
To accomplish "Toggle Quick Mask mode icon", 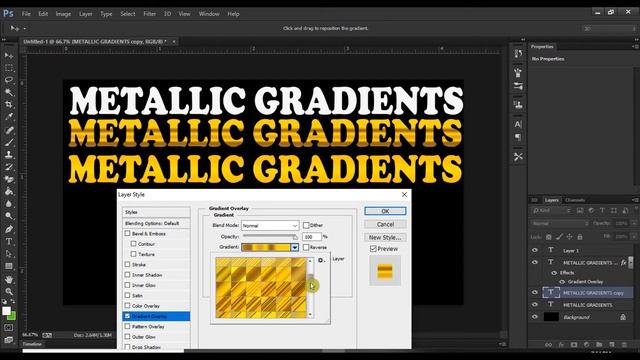I will coord(9,327).
